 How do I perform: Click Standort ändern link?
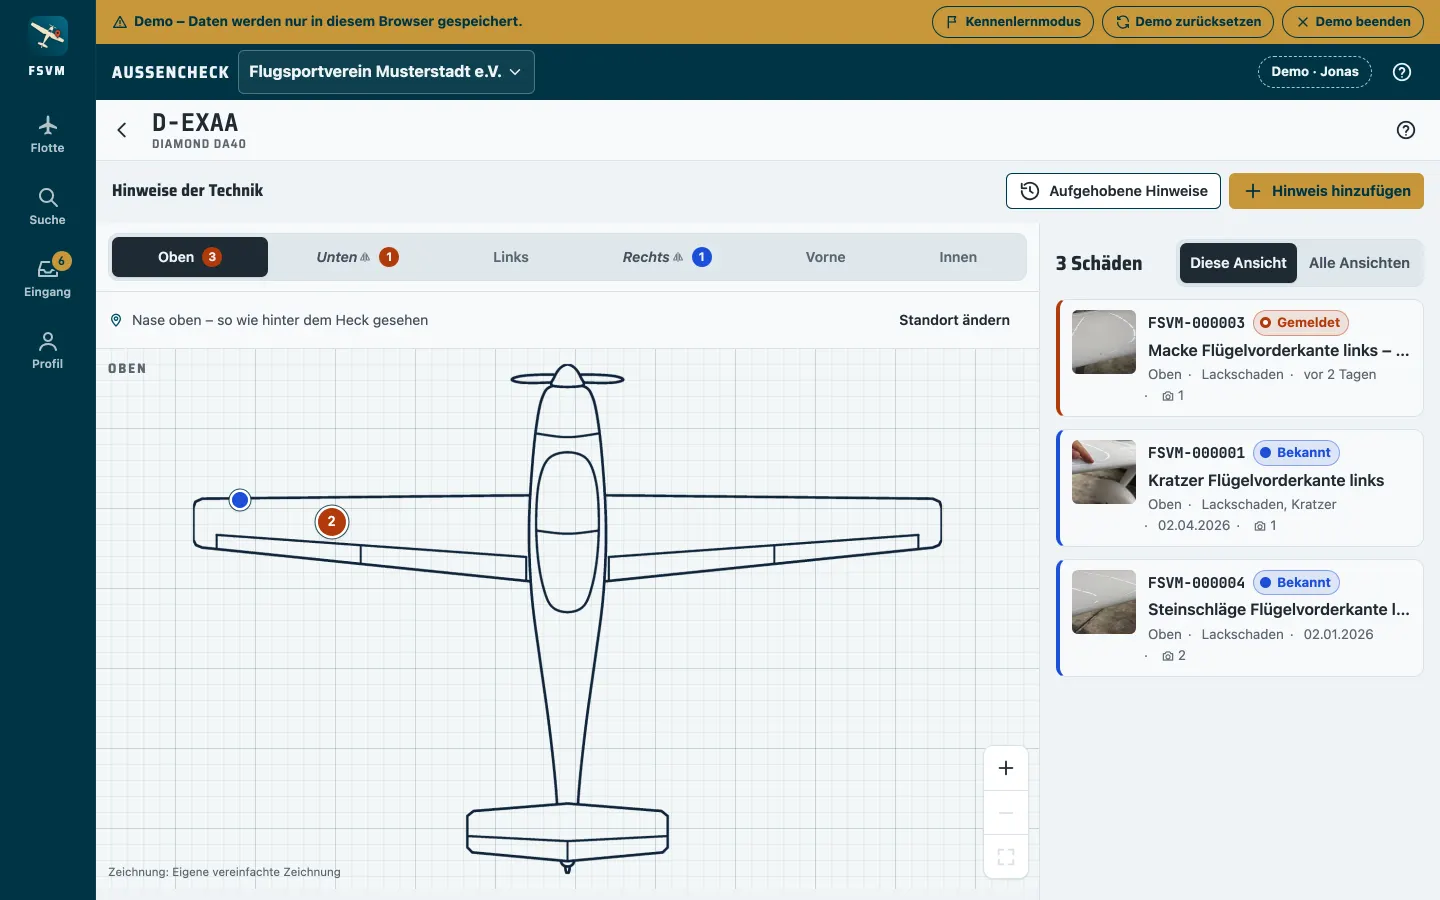(954, 320)
